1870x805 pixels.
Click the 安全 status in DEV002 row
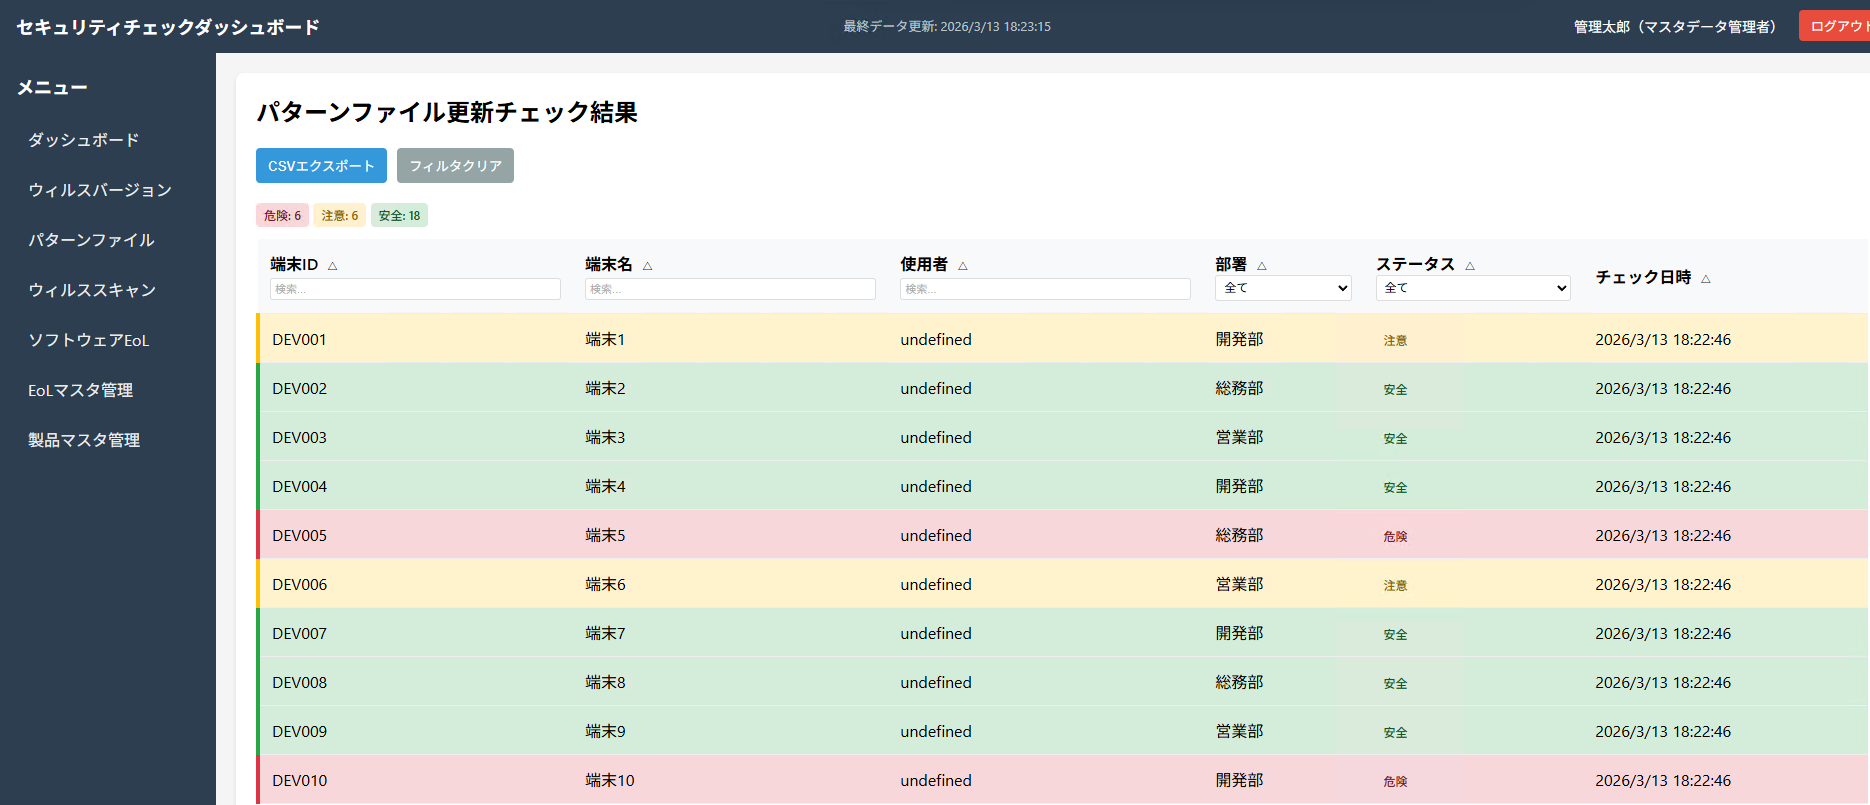point(1395,390)
